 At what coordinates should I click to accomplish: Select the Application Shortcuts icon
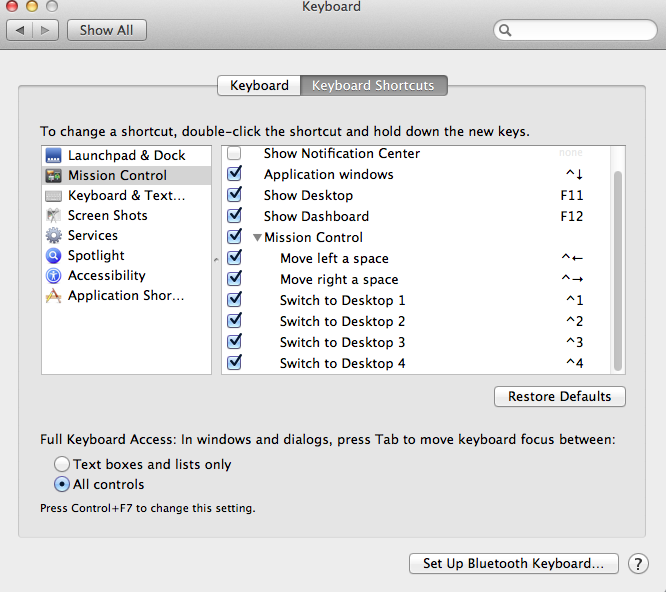coord(53,296)
